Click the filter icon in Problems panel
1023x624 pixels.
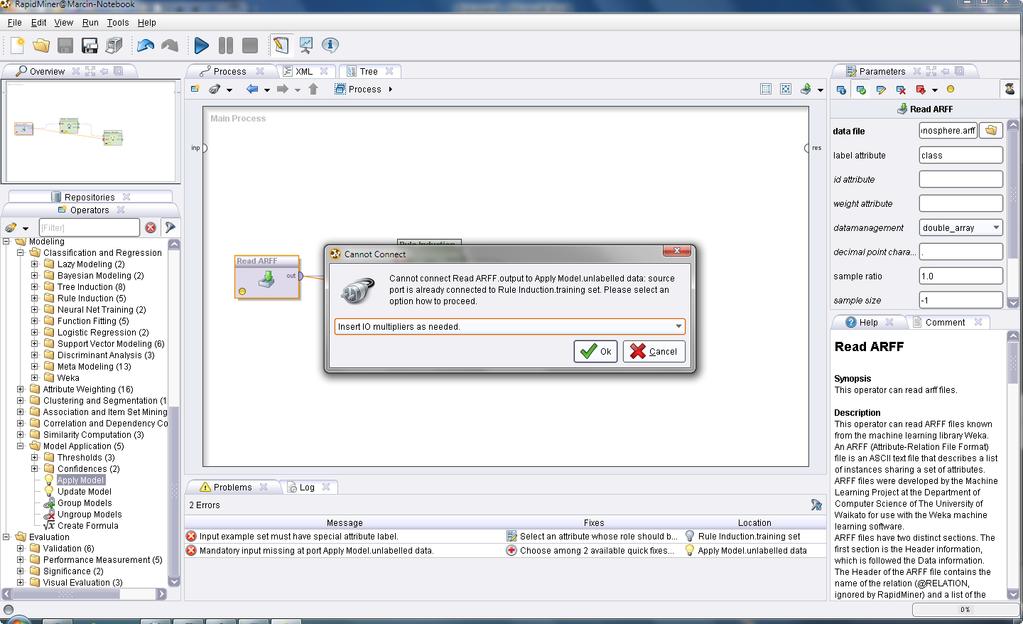point(816,505)
